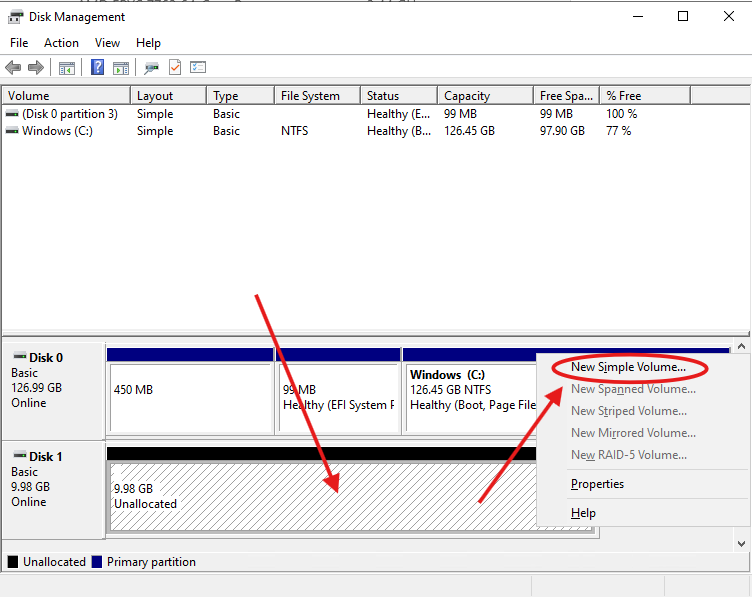The width and height of the screenshot is (752, 597).
Task: Click the checklist settings toolbar icon
Action: (x=198, y=68)
